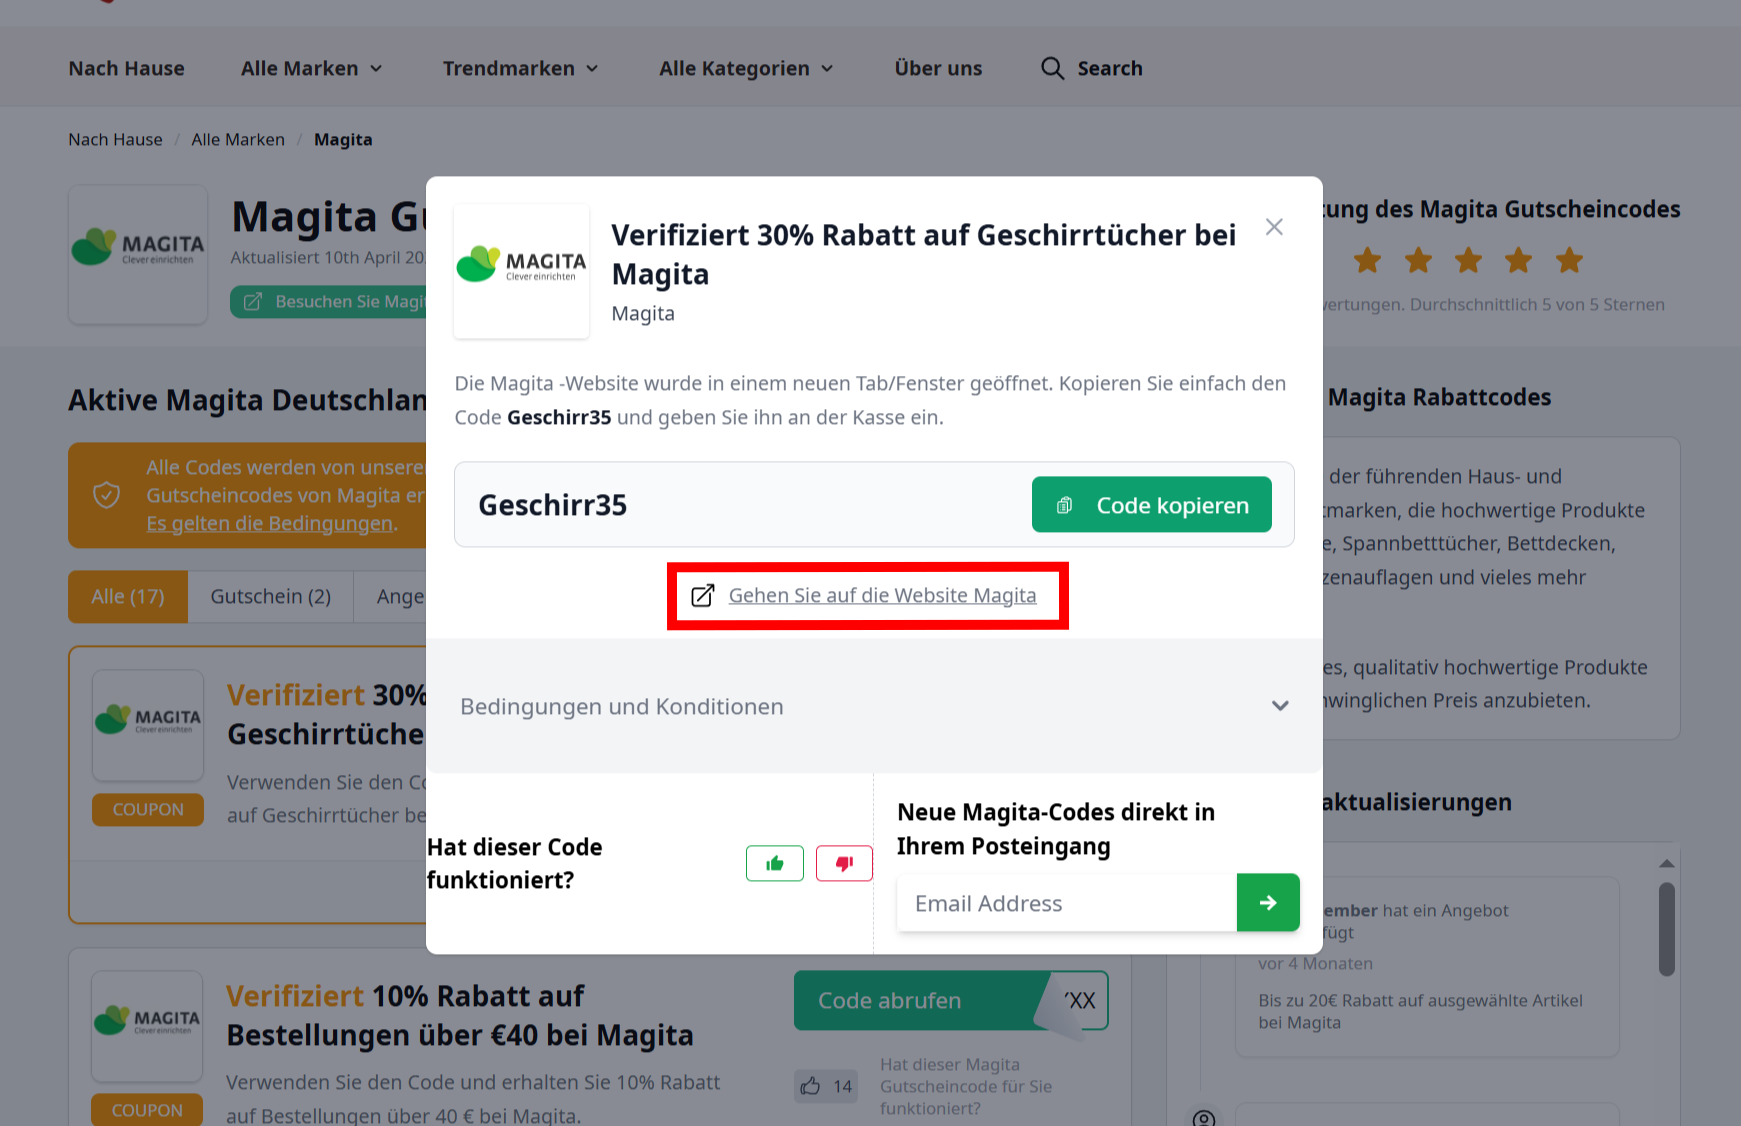Click the Code kopieren button
1741x1126 pixels.
point(1152,505)
